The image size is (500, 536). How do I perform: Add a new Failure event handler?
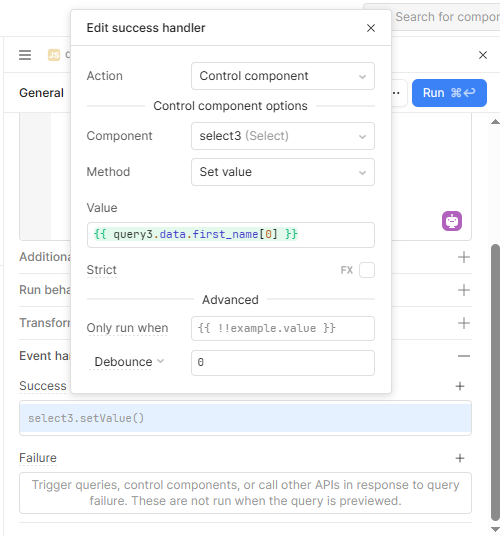coord(460,458)
